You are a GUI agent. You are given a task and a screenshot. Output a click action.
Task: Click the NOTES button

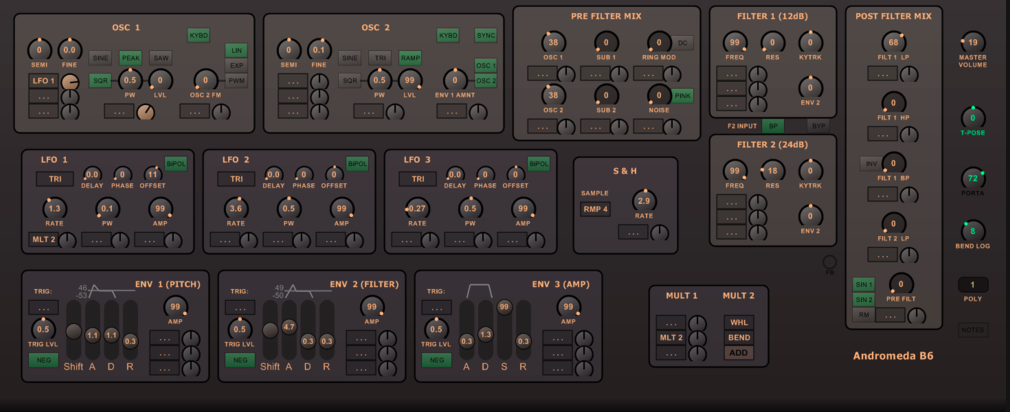pyautogui.click(x=973, y=330)
